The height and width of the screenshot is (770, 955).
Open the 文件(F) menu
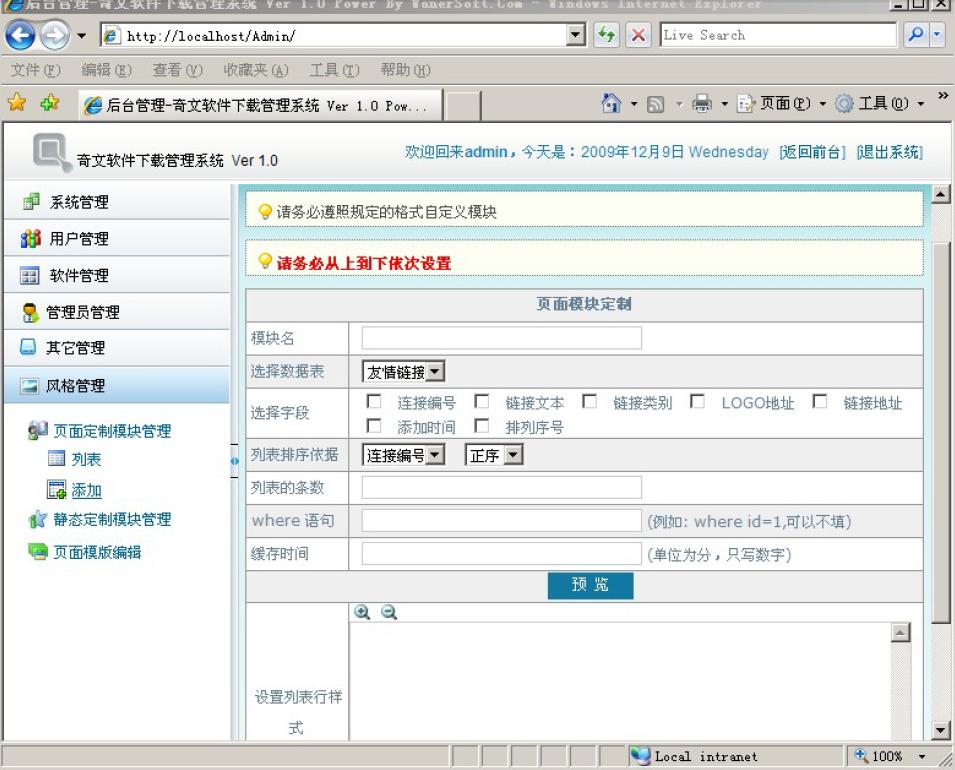[x=36, y=70]
